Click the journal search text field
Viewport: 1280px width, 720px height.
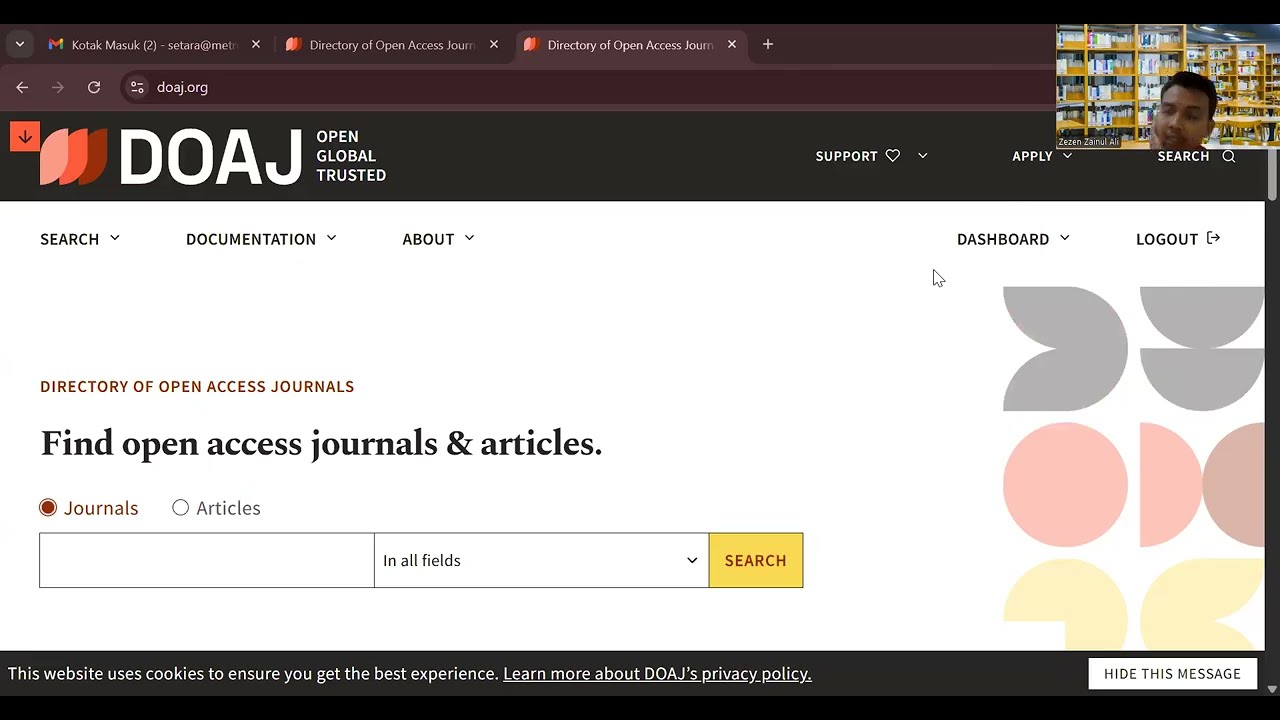(207, 560)
